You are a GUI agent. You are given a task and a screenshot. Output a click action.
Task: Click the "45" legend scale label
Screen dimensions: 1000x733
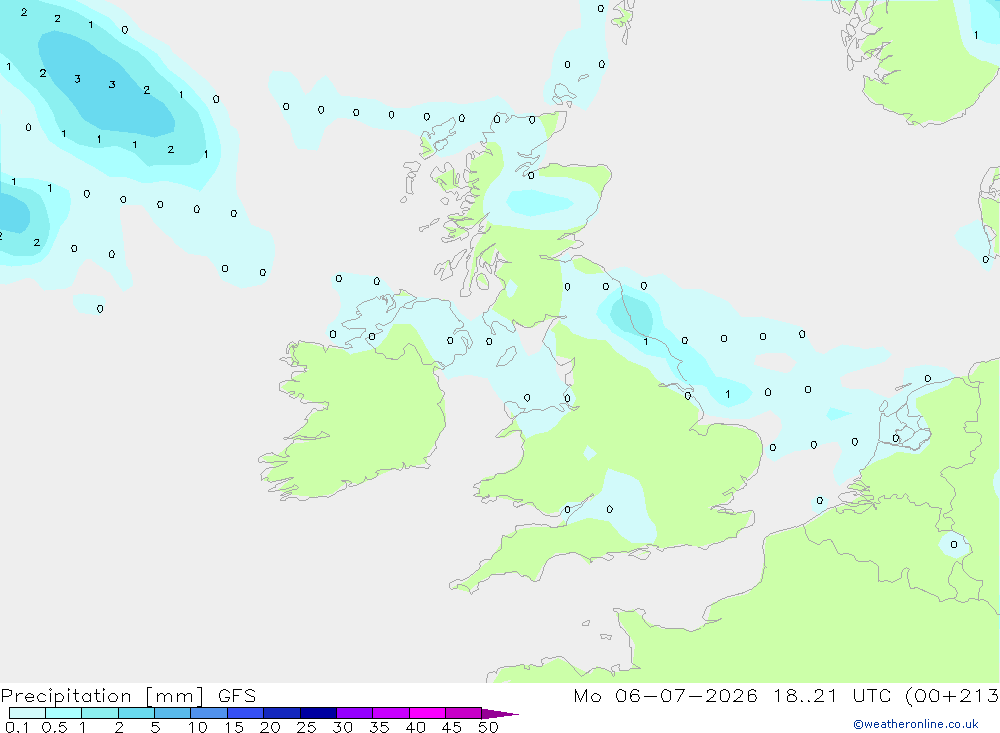pos(452,727)
